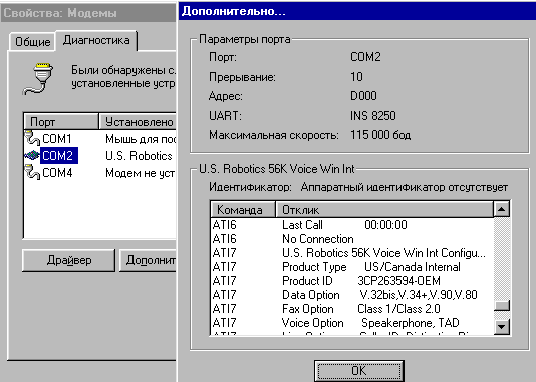This screenshot has width=536, height=382.
Task: Select the Product Type US/Canada Internal row
Action: tap(352, 267)
